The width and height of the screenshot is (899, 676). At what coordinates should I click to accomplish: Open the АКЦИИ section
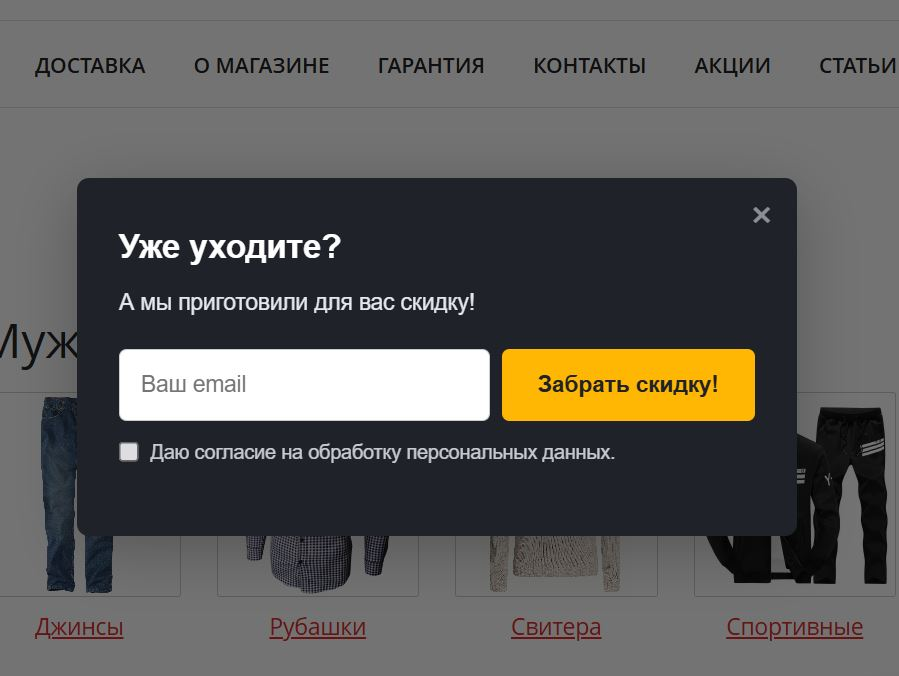(x=732, y=66)
